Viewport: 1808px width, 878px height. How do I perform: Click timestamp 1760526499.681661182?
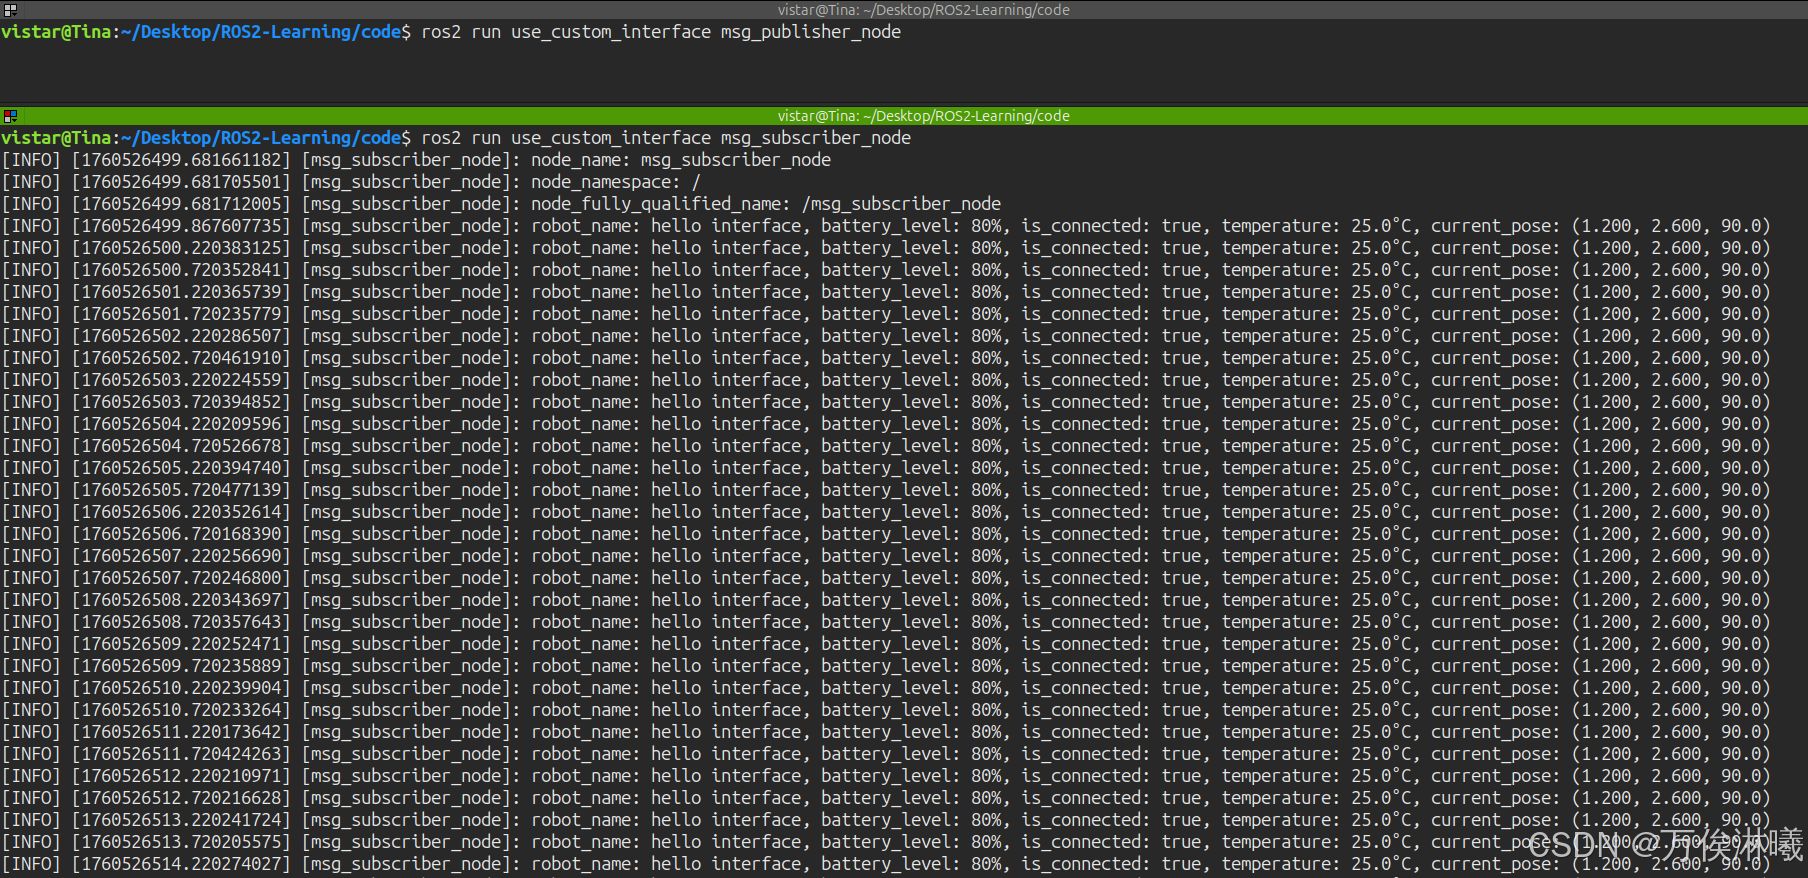[181, 160]
